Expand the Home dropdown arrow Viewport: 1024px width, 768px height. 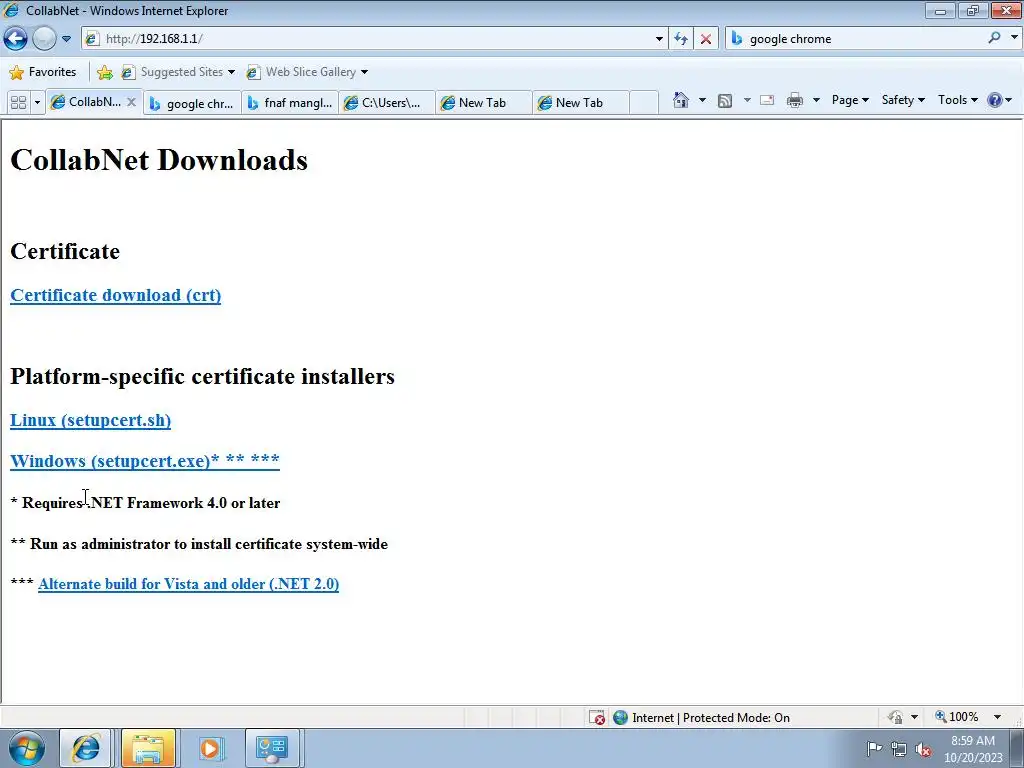pyautogui.click(x=702, y=100)
